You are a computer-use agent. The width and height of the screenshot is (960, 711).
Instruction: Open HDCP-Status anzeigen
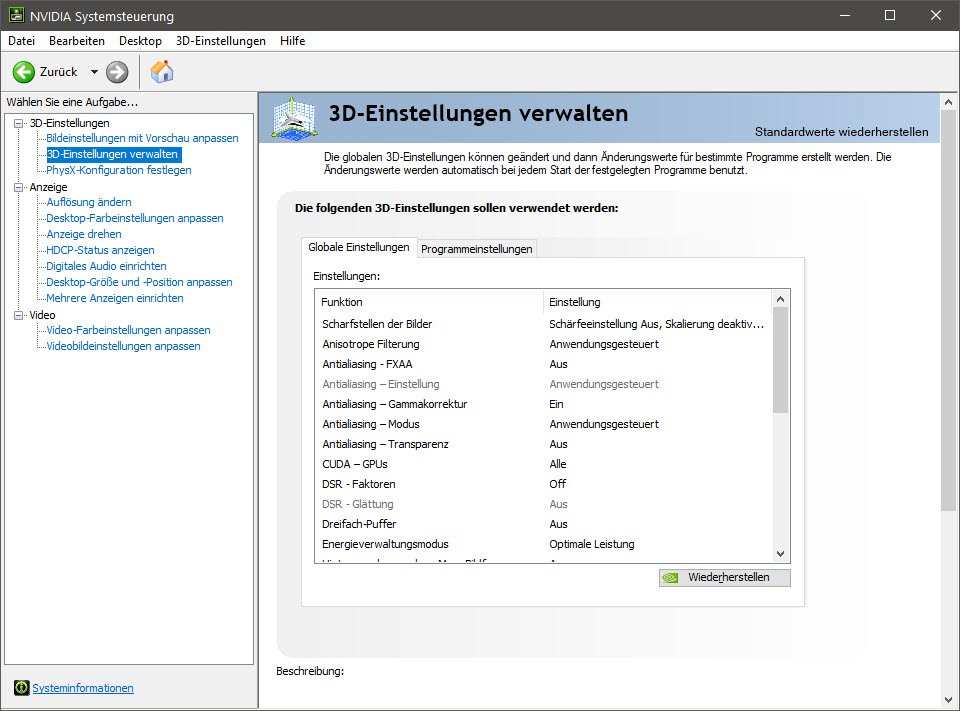[x=100, y=250]
